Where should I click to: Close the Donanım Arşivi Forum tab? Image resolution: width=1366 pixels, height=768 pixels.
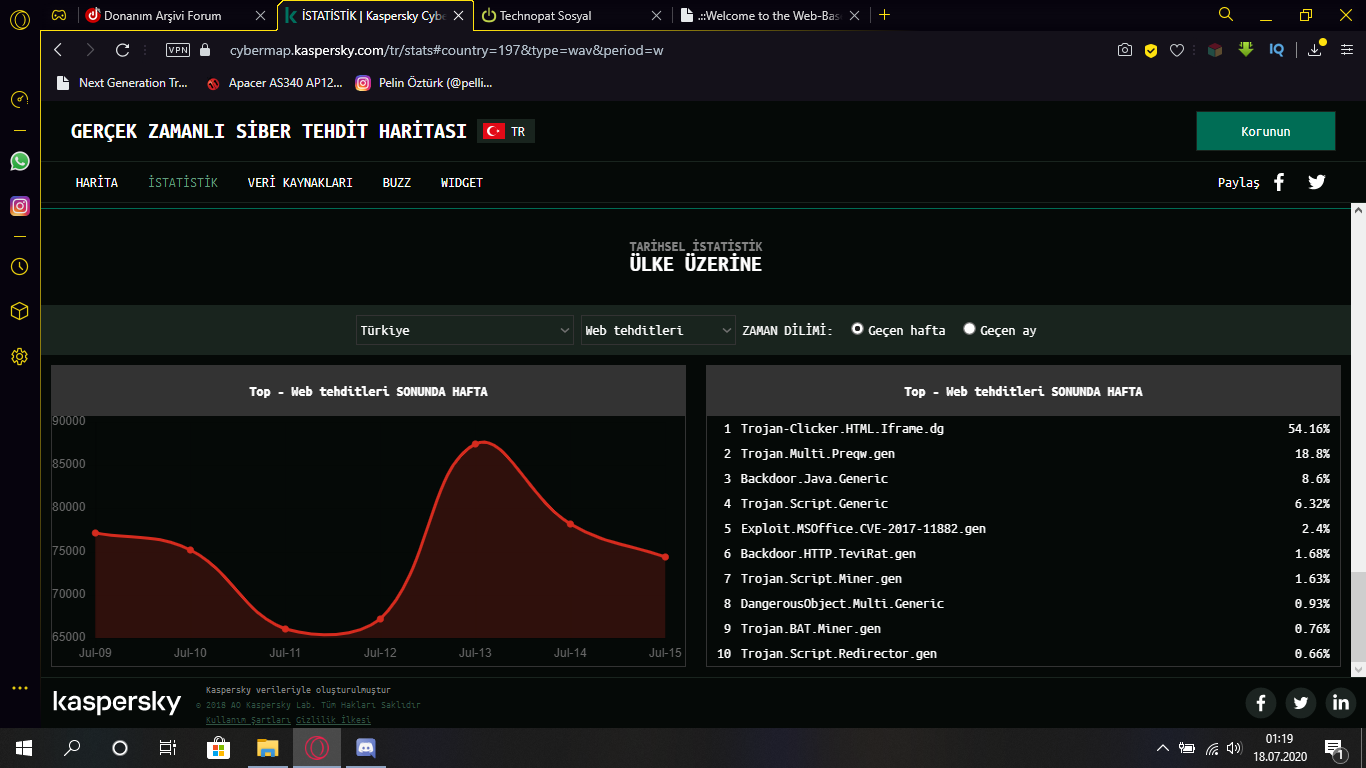click(x=262, y=16)
